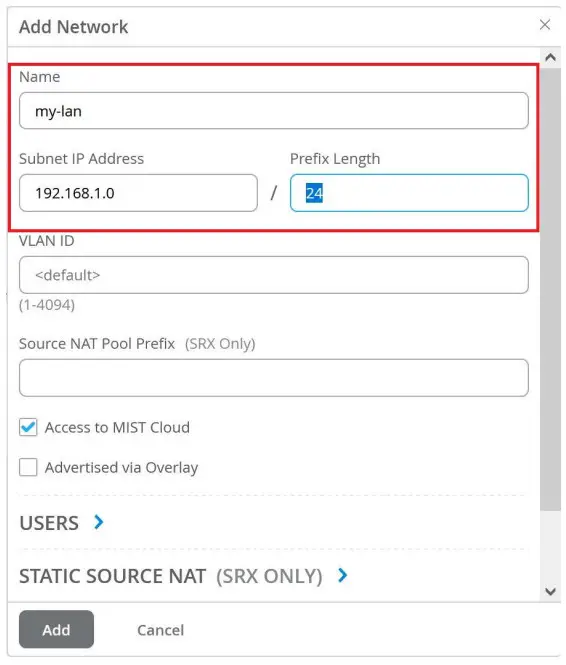
Task: Click the STATIC SOURCE NAT heading
Action: tap(113, 576)
